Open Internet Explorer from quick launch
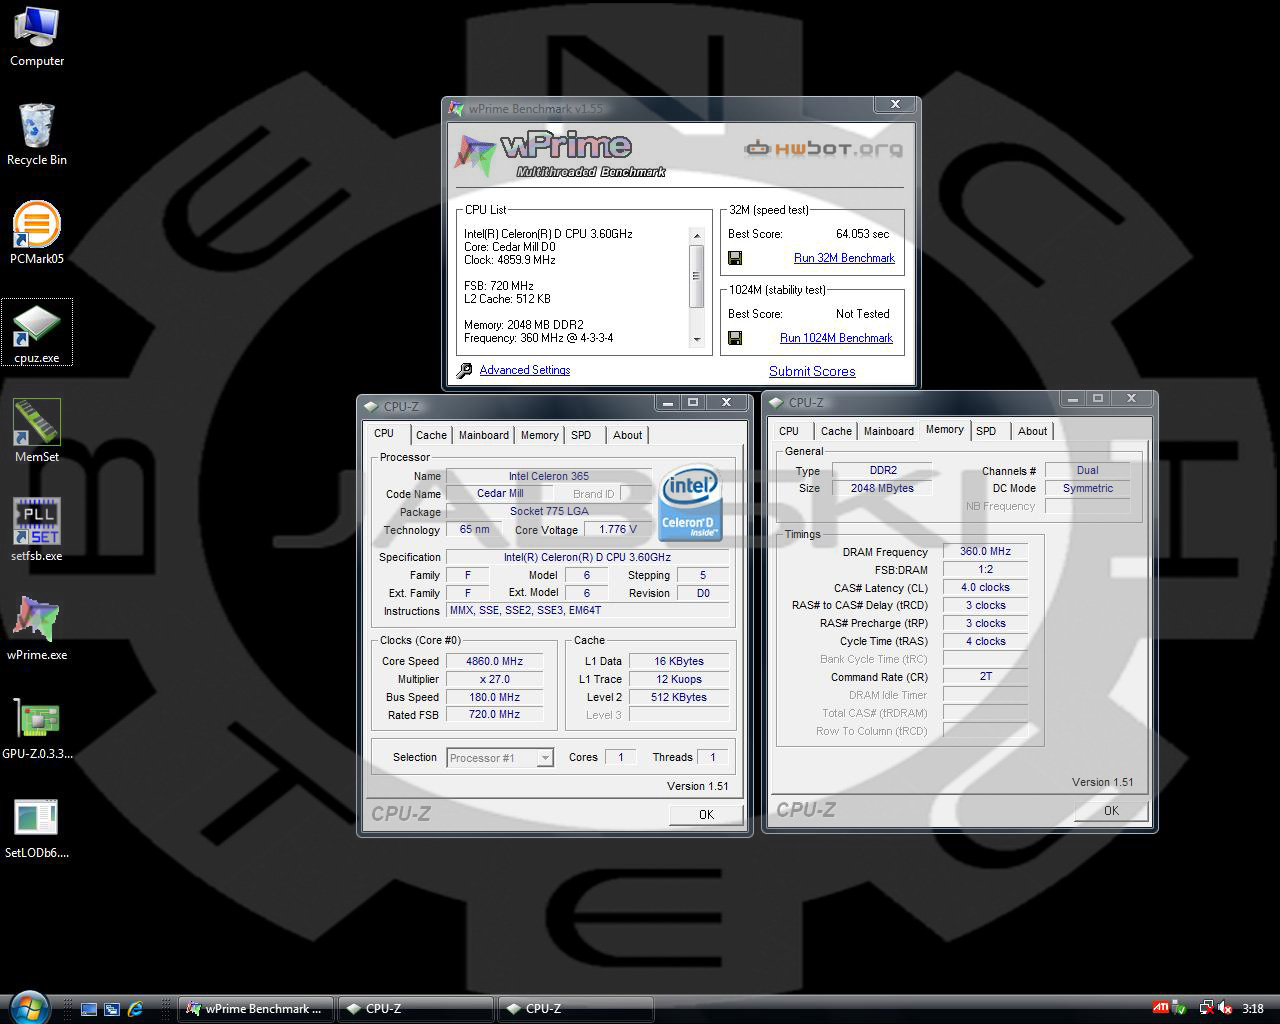Screen dimensions: 1280x1024 click(x=135, y=1009)
